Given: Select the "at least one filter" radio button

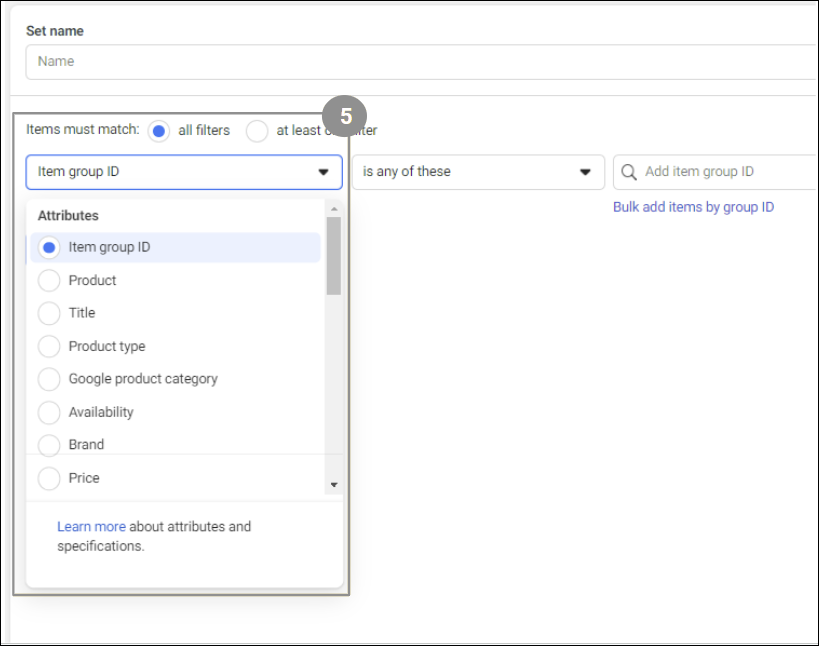Looking at the screenshot, I should point(257,131).
